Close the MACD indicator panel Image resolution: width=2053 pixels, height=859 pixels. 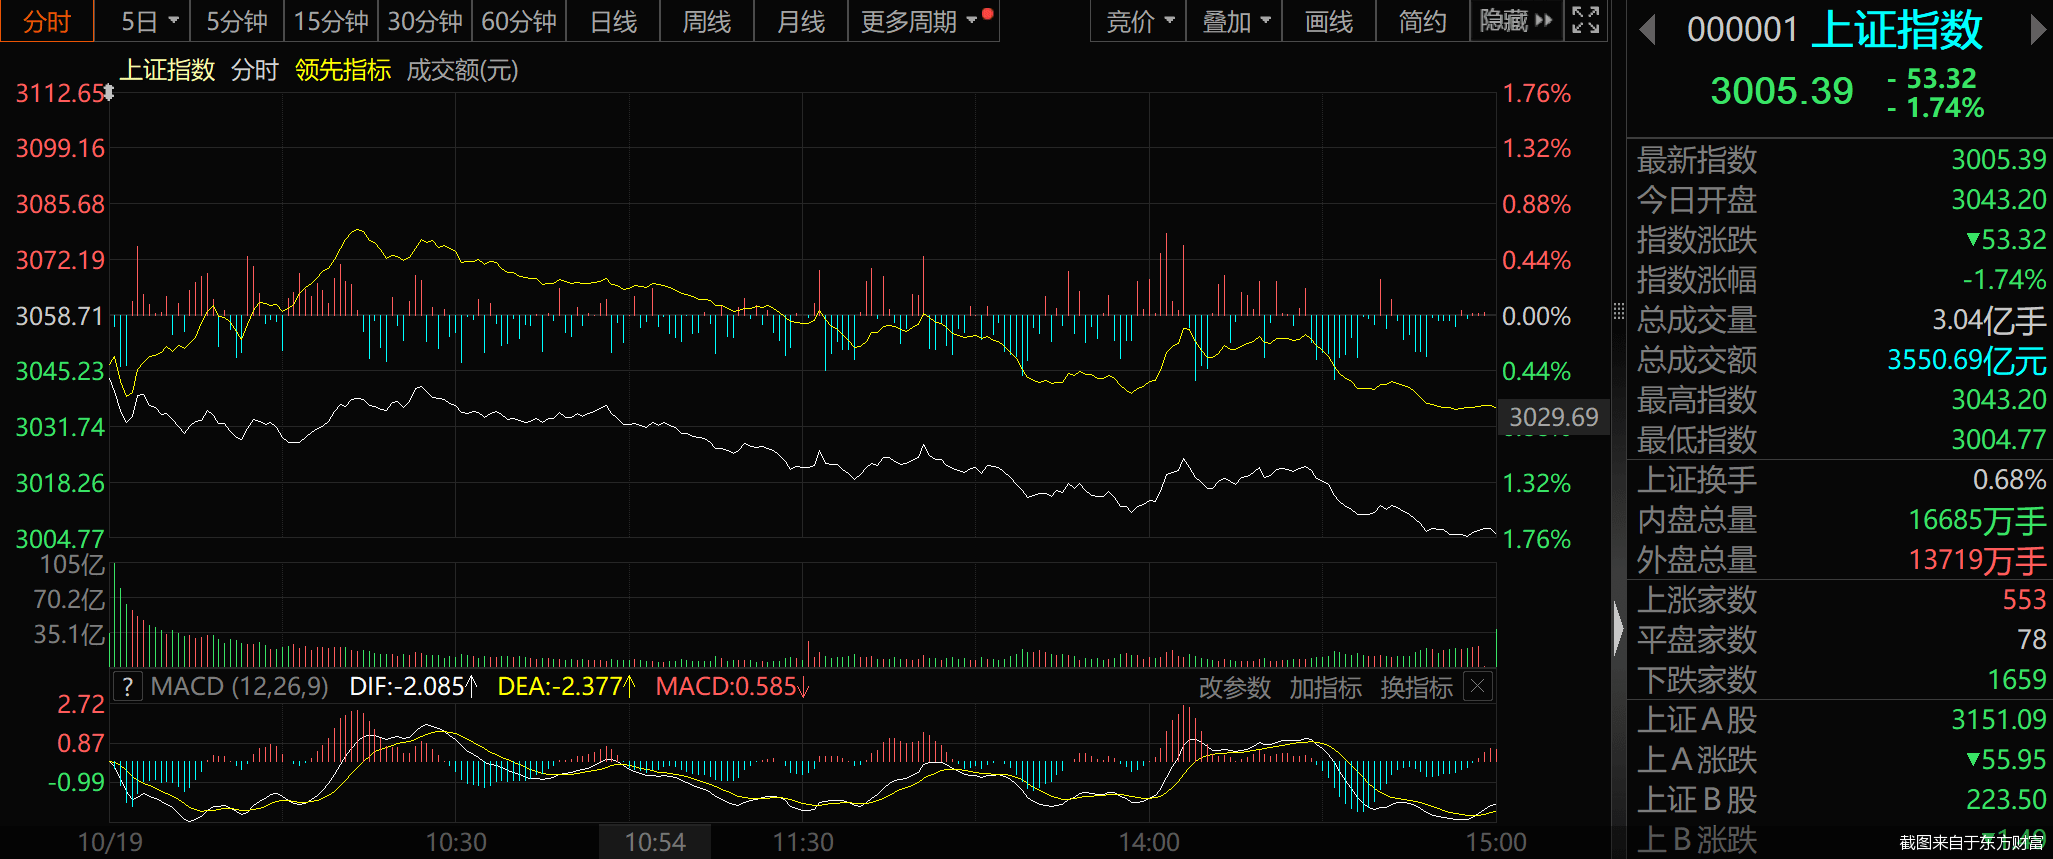click(x=1478, y=686)
